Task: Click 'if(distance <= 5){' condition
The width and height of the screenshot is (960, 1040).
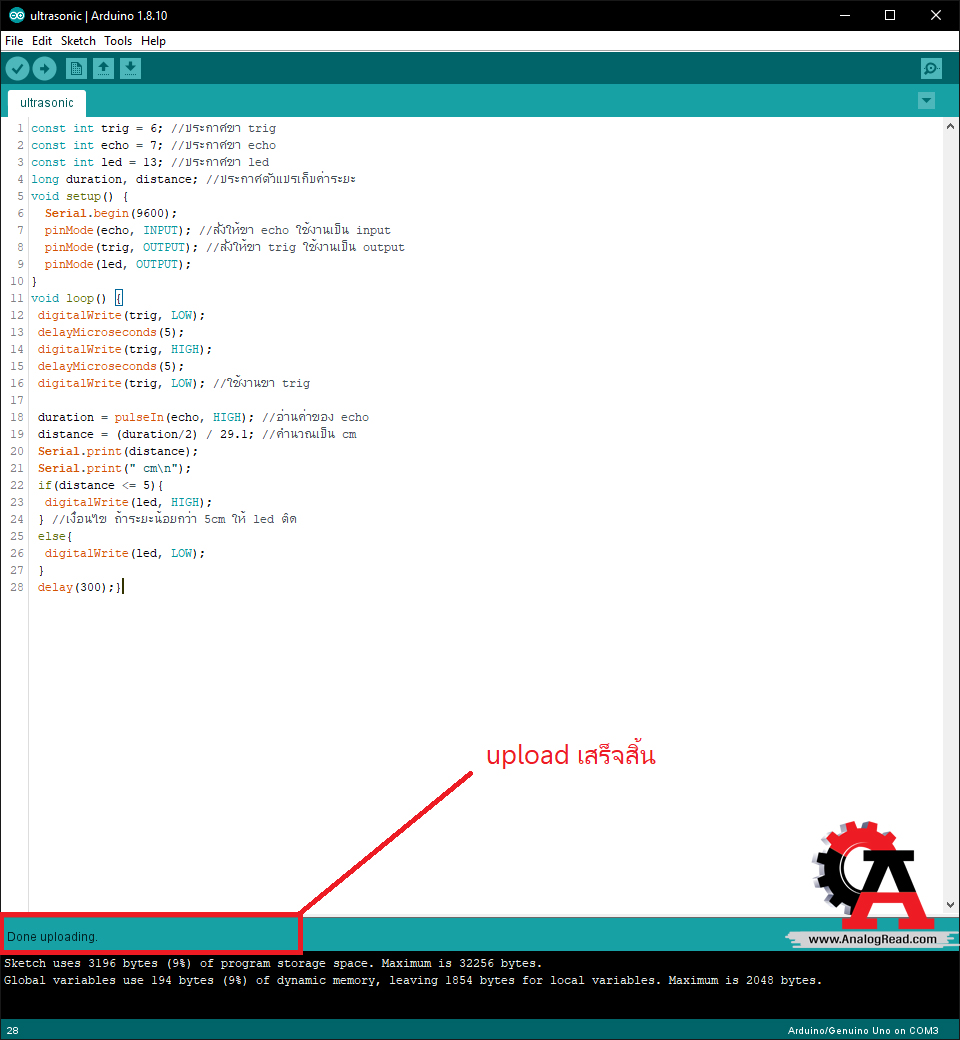Action: coord(100,486)
